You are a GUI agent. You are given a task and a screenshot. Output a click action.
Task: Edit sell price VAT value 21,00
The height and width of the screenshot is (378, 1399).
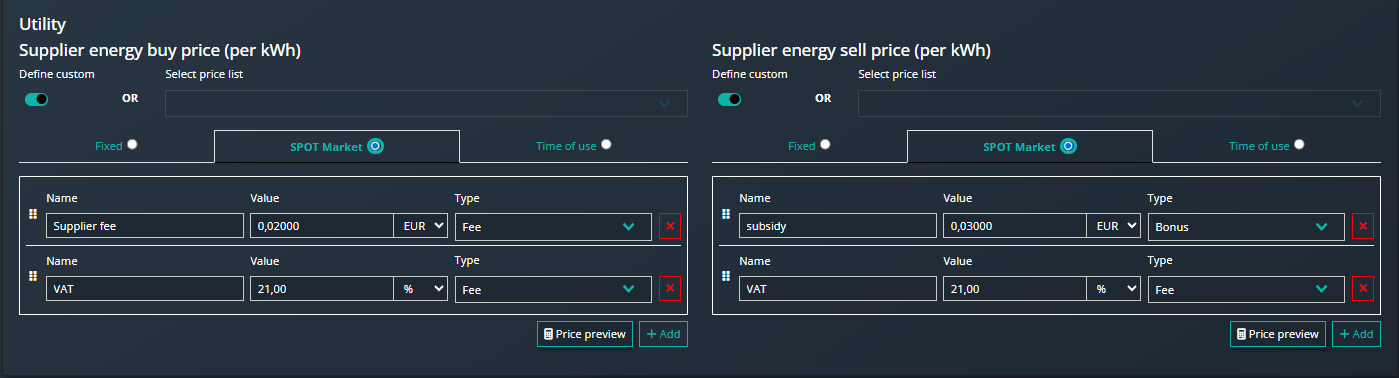coord(1015,289)
